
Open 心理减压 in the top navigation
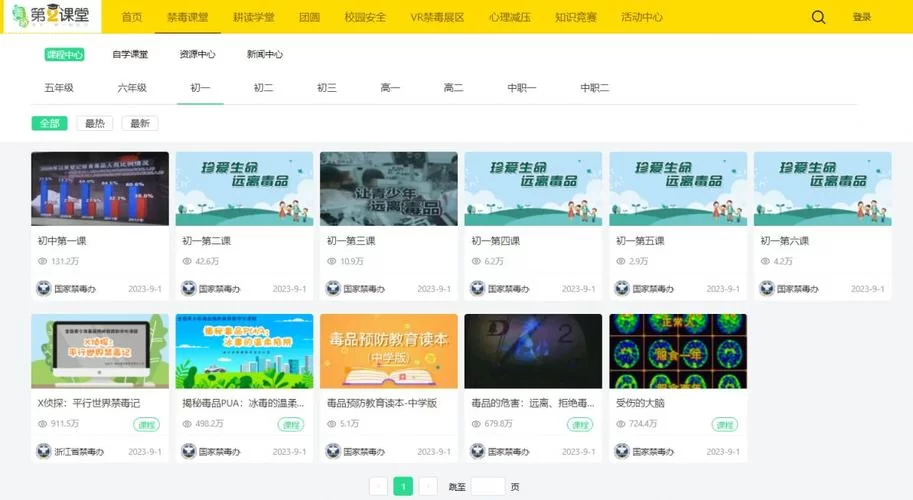tap(509, 17)
